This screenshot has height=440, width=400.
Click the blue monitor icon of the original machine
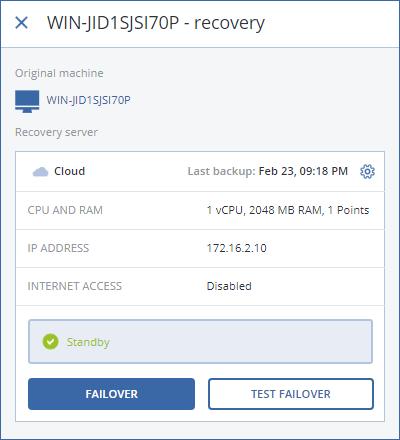coord(27,101)
